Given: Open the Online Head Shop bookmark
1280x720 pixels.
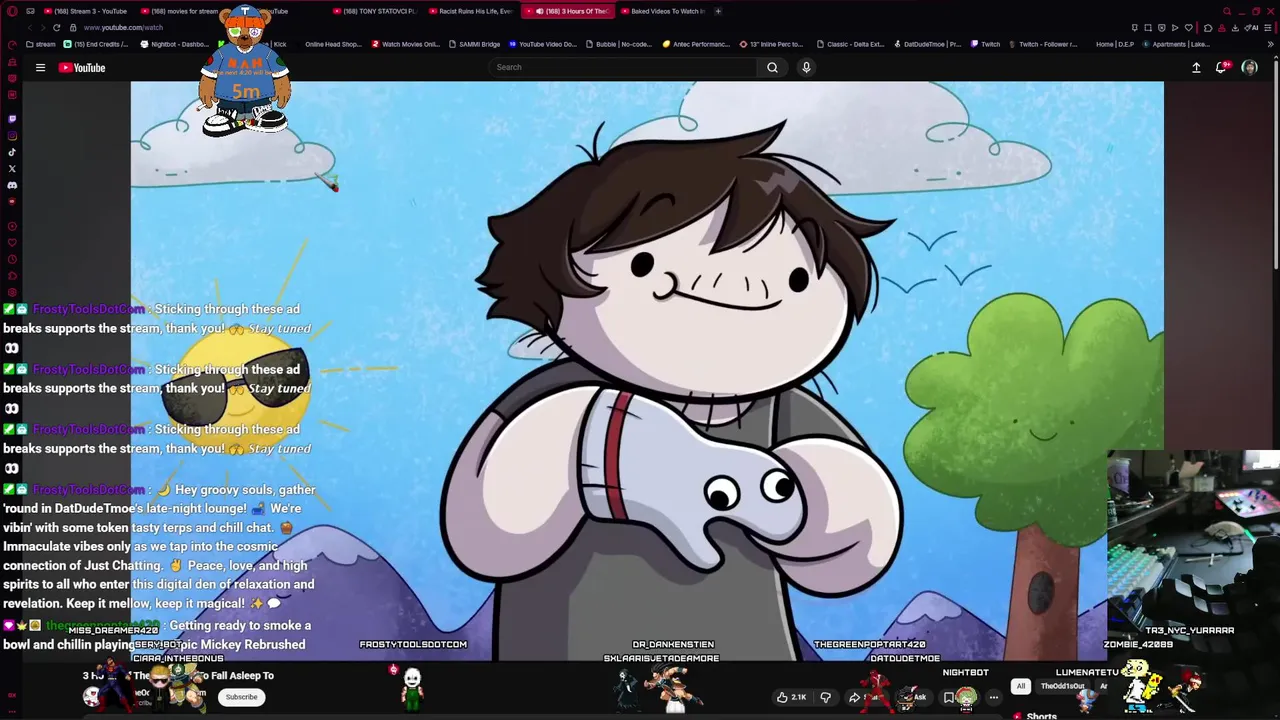Looking at the screenshot, I should (x=333, y=44).
